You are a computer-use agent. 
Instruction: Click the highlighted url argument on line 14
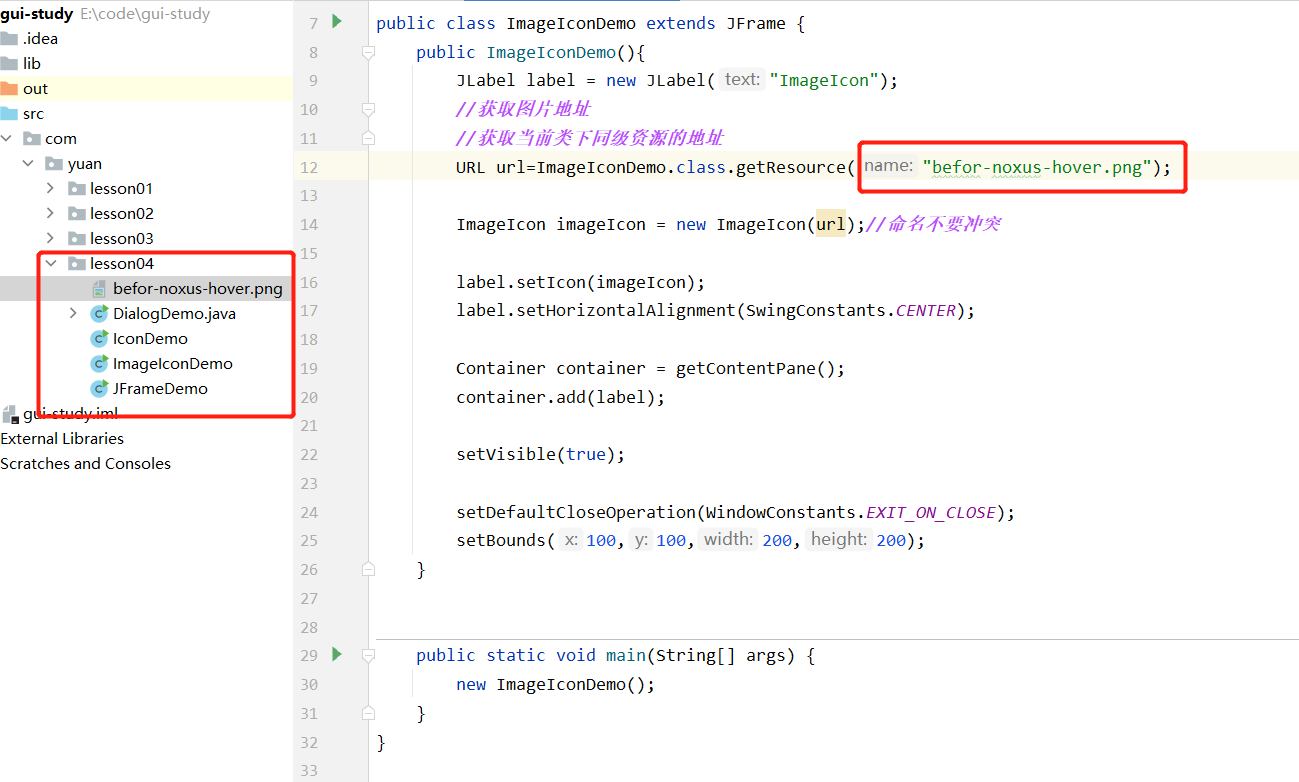tap(831, 224)
